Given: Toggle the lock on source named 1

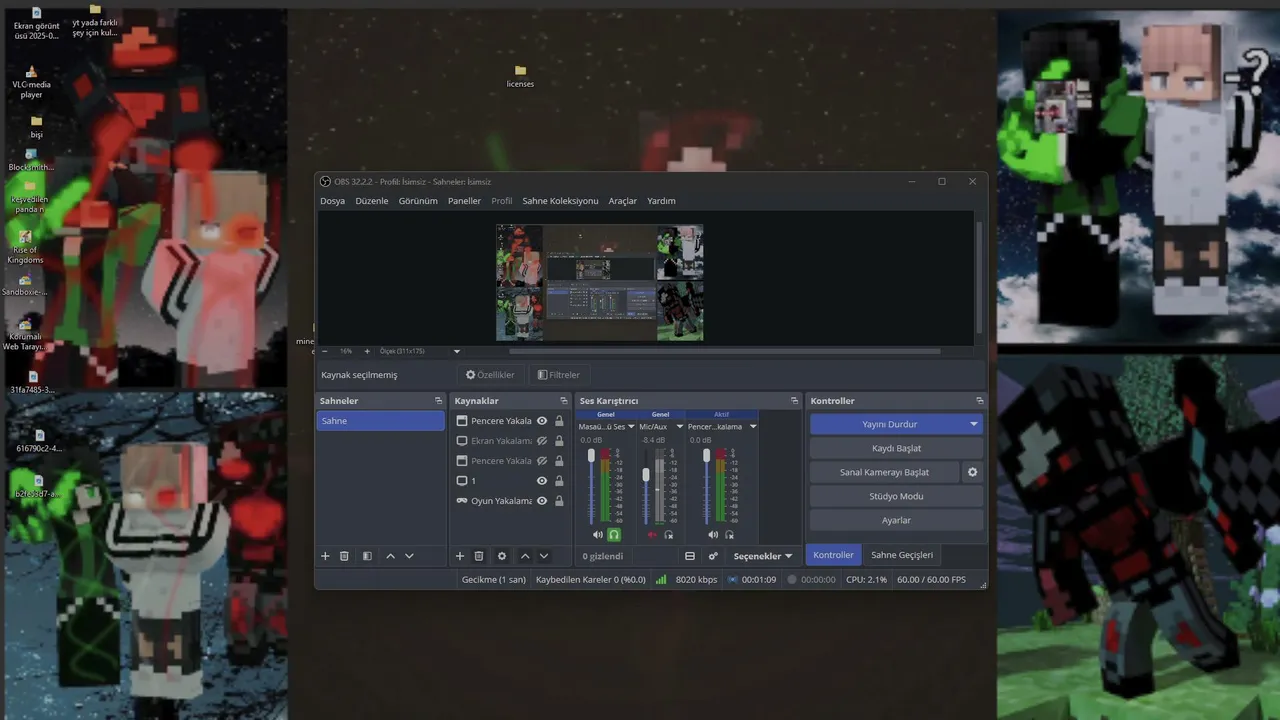Looking at the screenshot, I should [559, 481].
